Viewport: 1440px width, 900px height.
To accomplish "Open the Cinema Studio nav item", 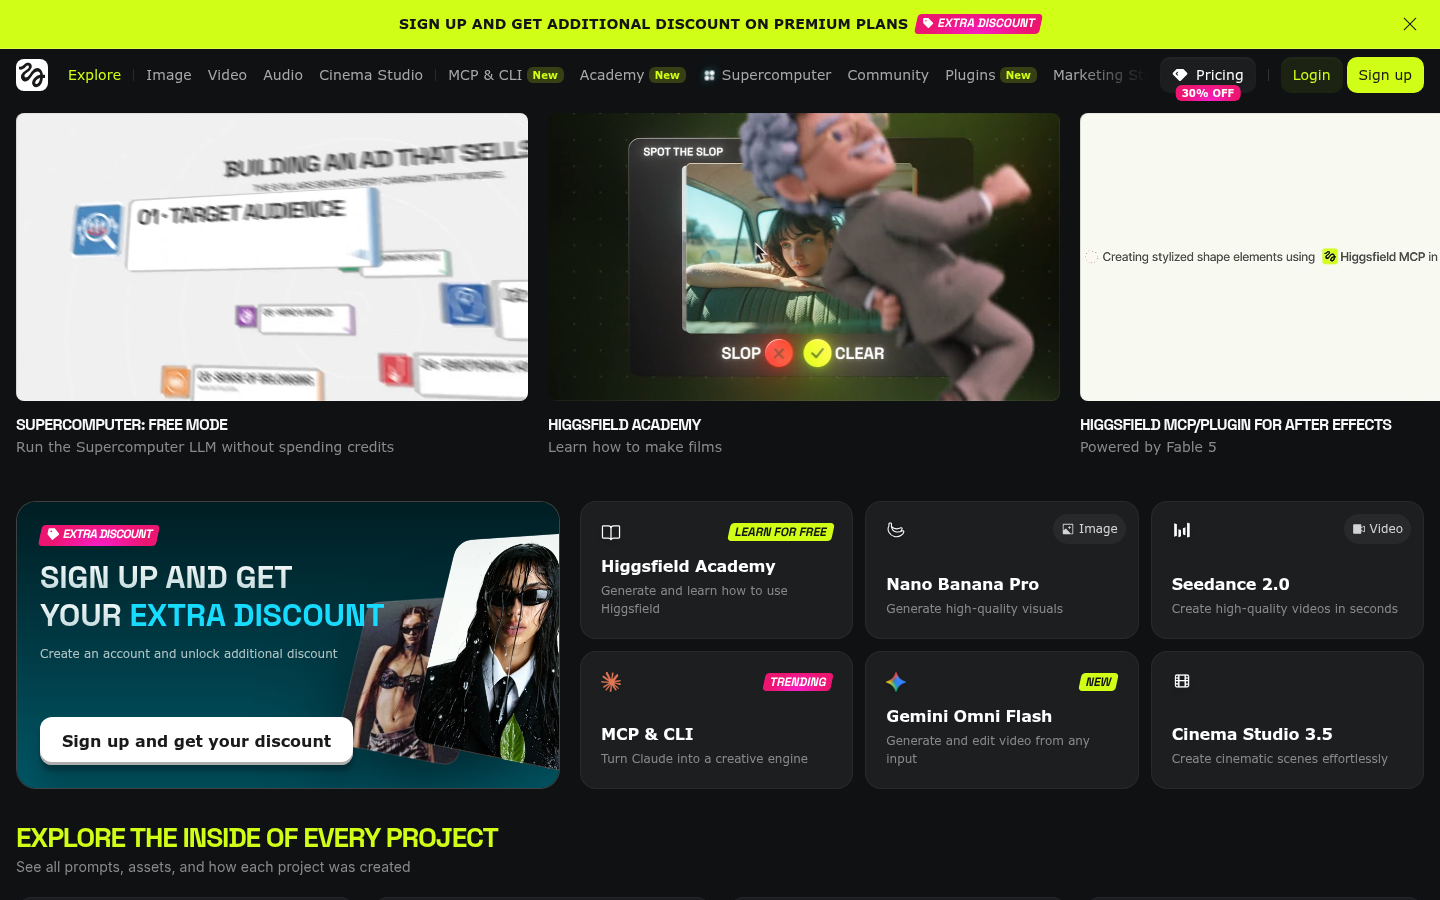I will (x=371, y=75).
